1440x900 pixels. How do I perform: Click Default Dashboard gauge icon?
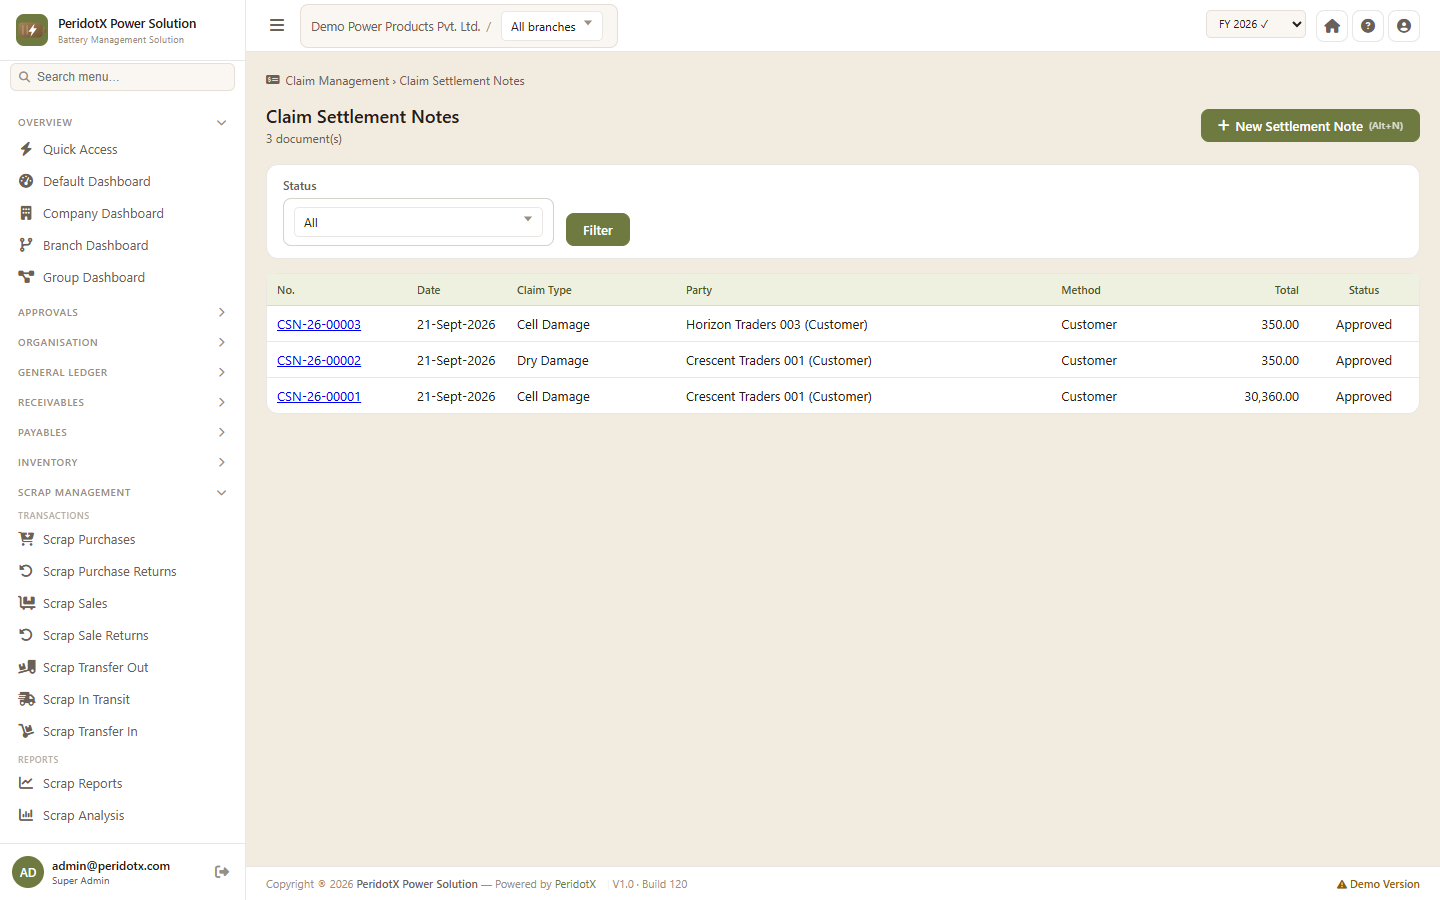(26, 181)
